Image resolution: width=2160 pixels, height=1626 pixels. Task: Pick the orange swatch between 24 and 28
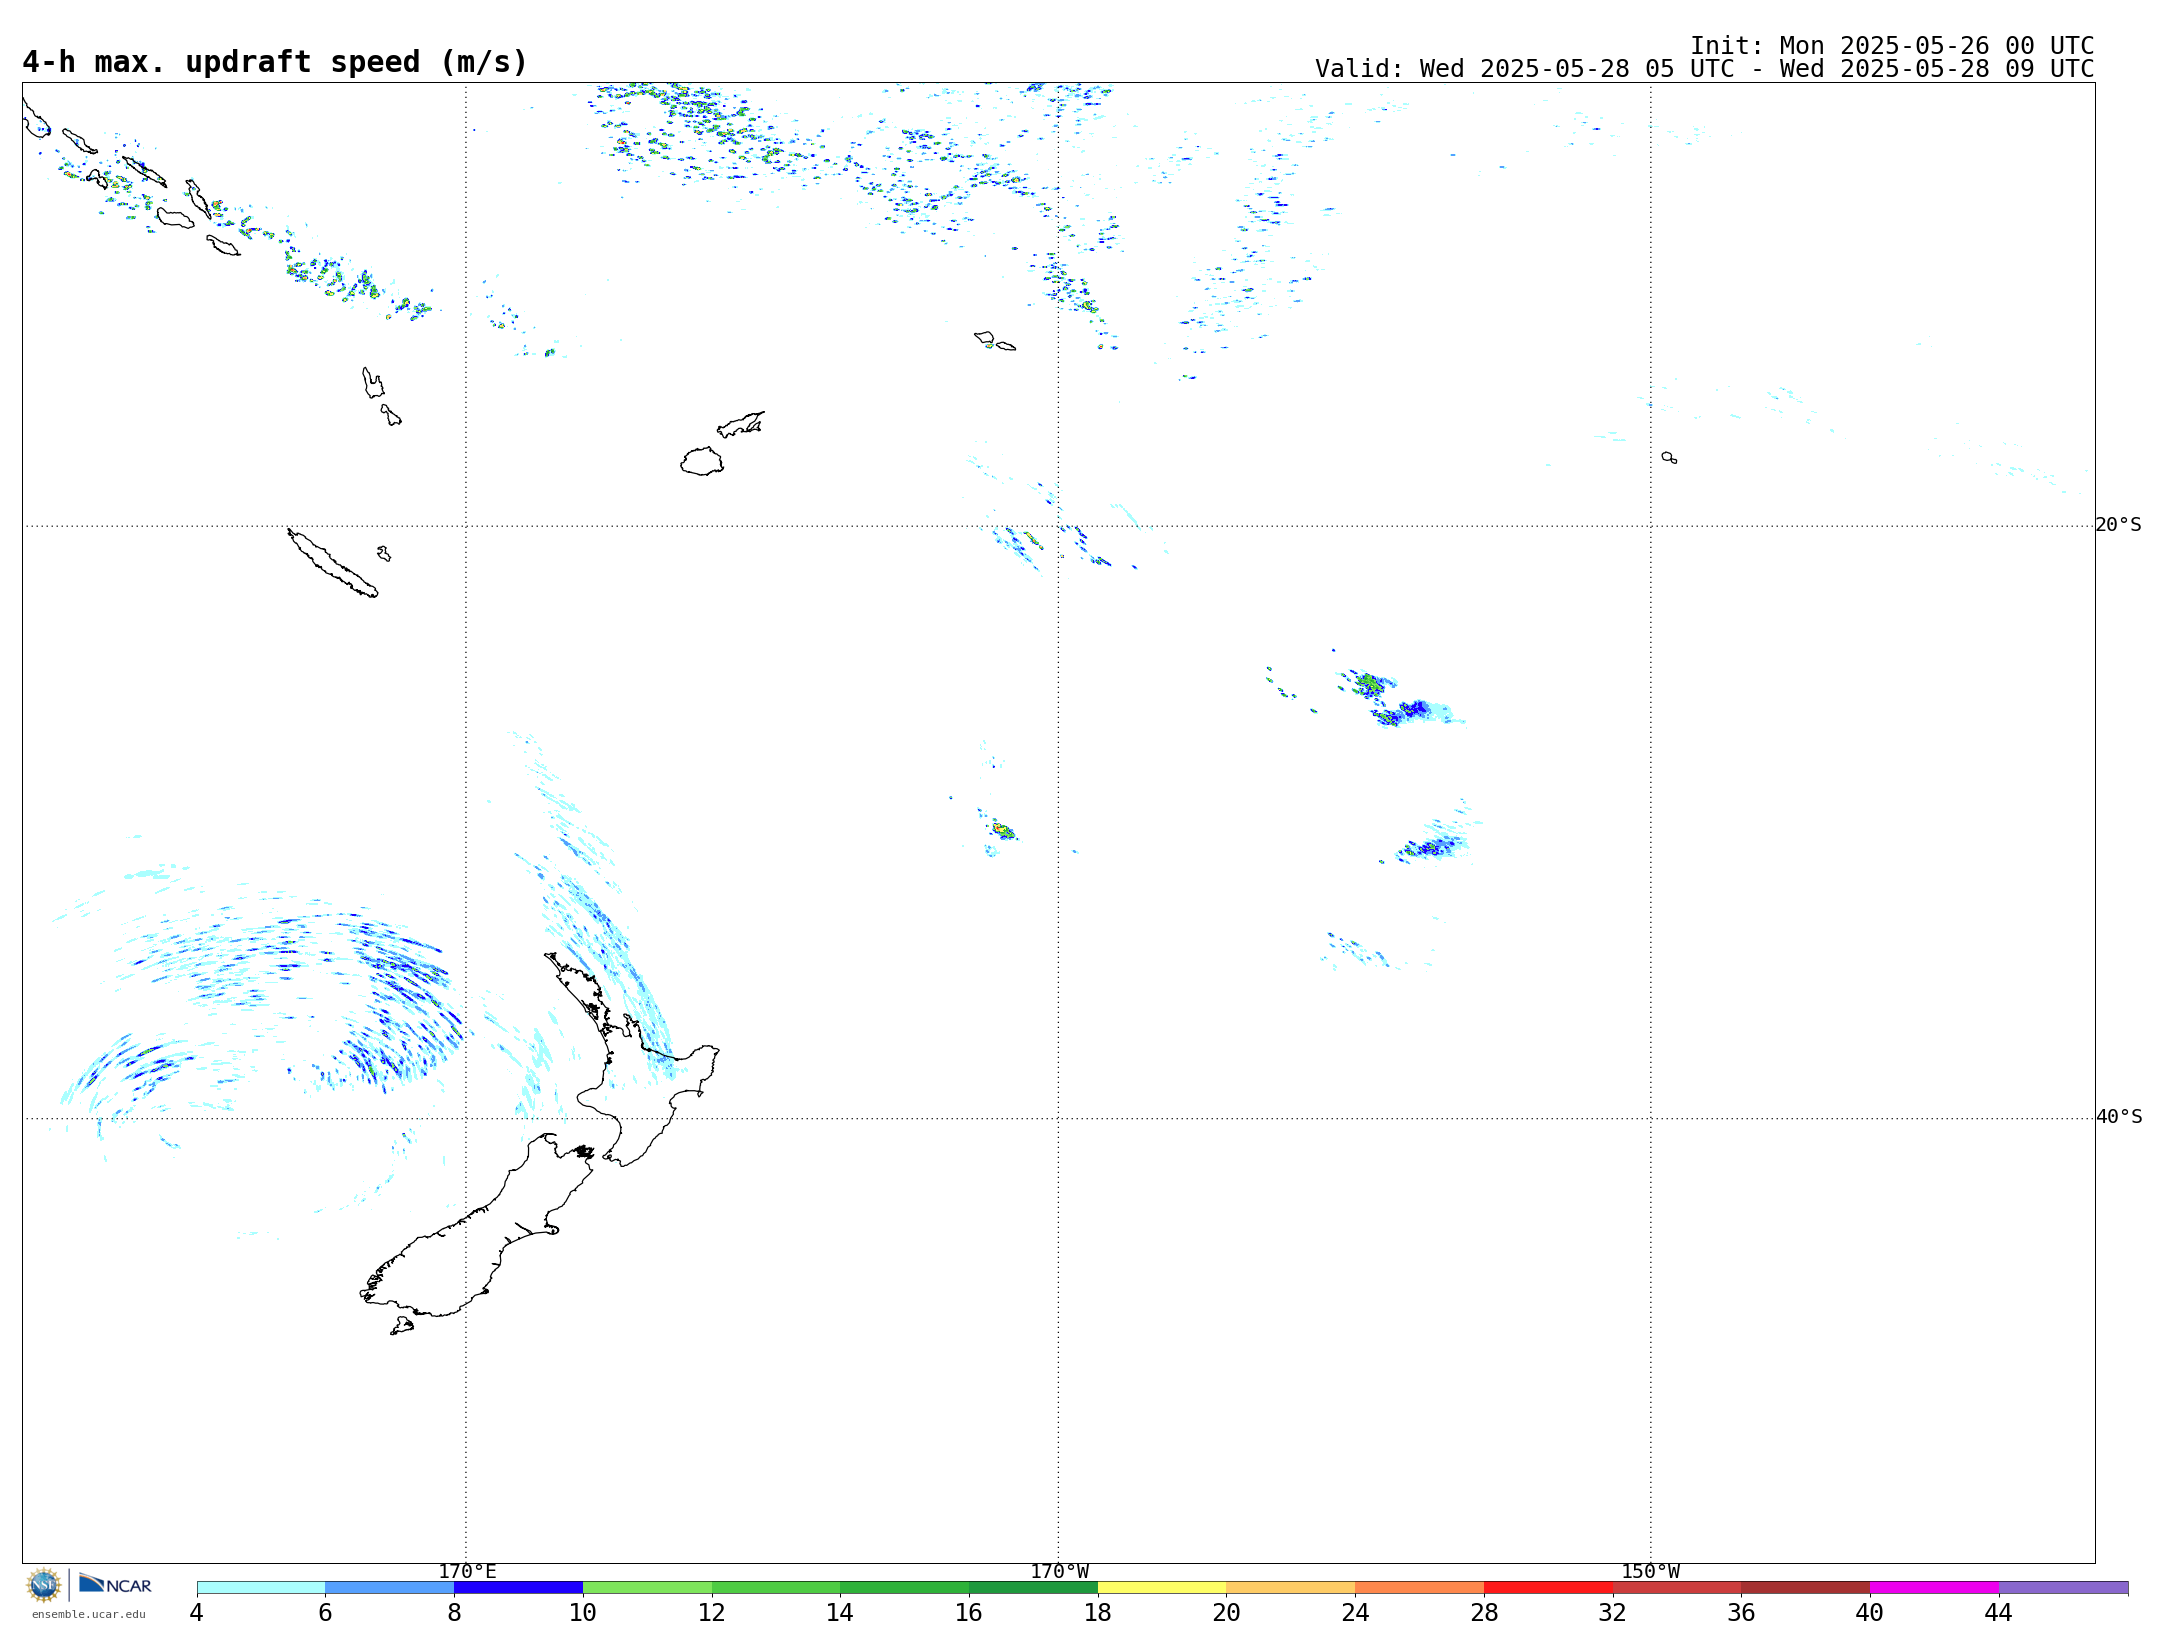pyautogui.click(x=1419, y=1588)
